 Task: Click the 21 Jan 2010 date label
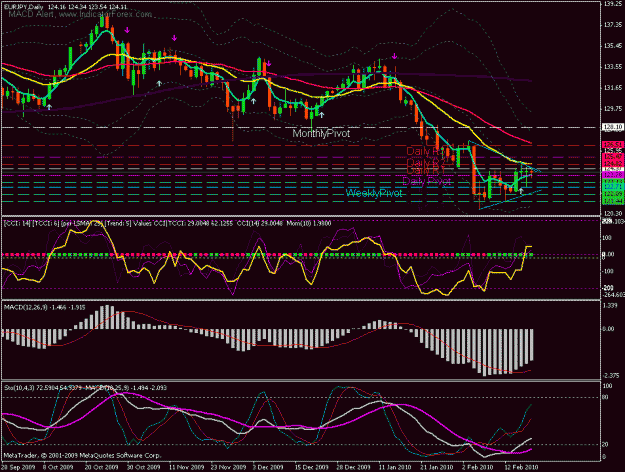(437, 467)
